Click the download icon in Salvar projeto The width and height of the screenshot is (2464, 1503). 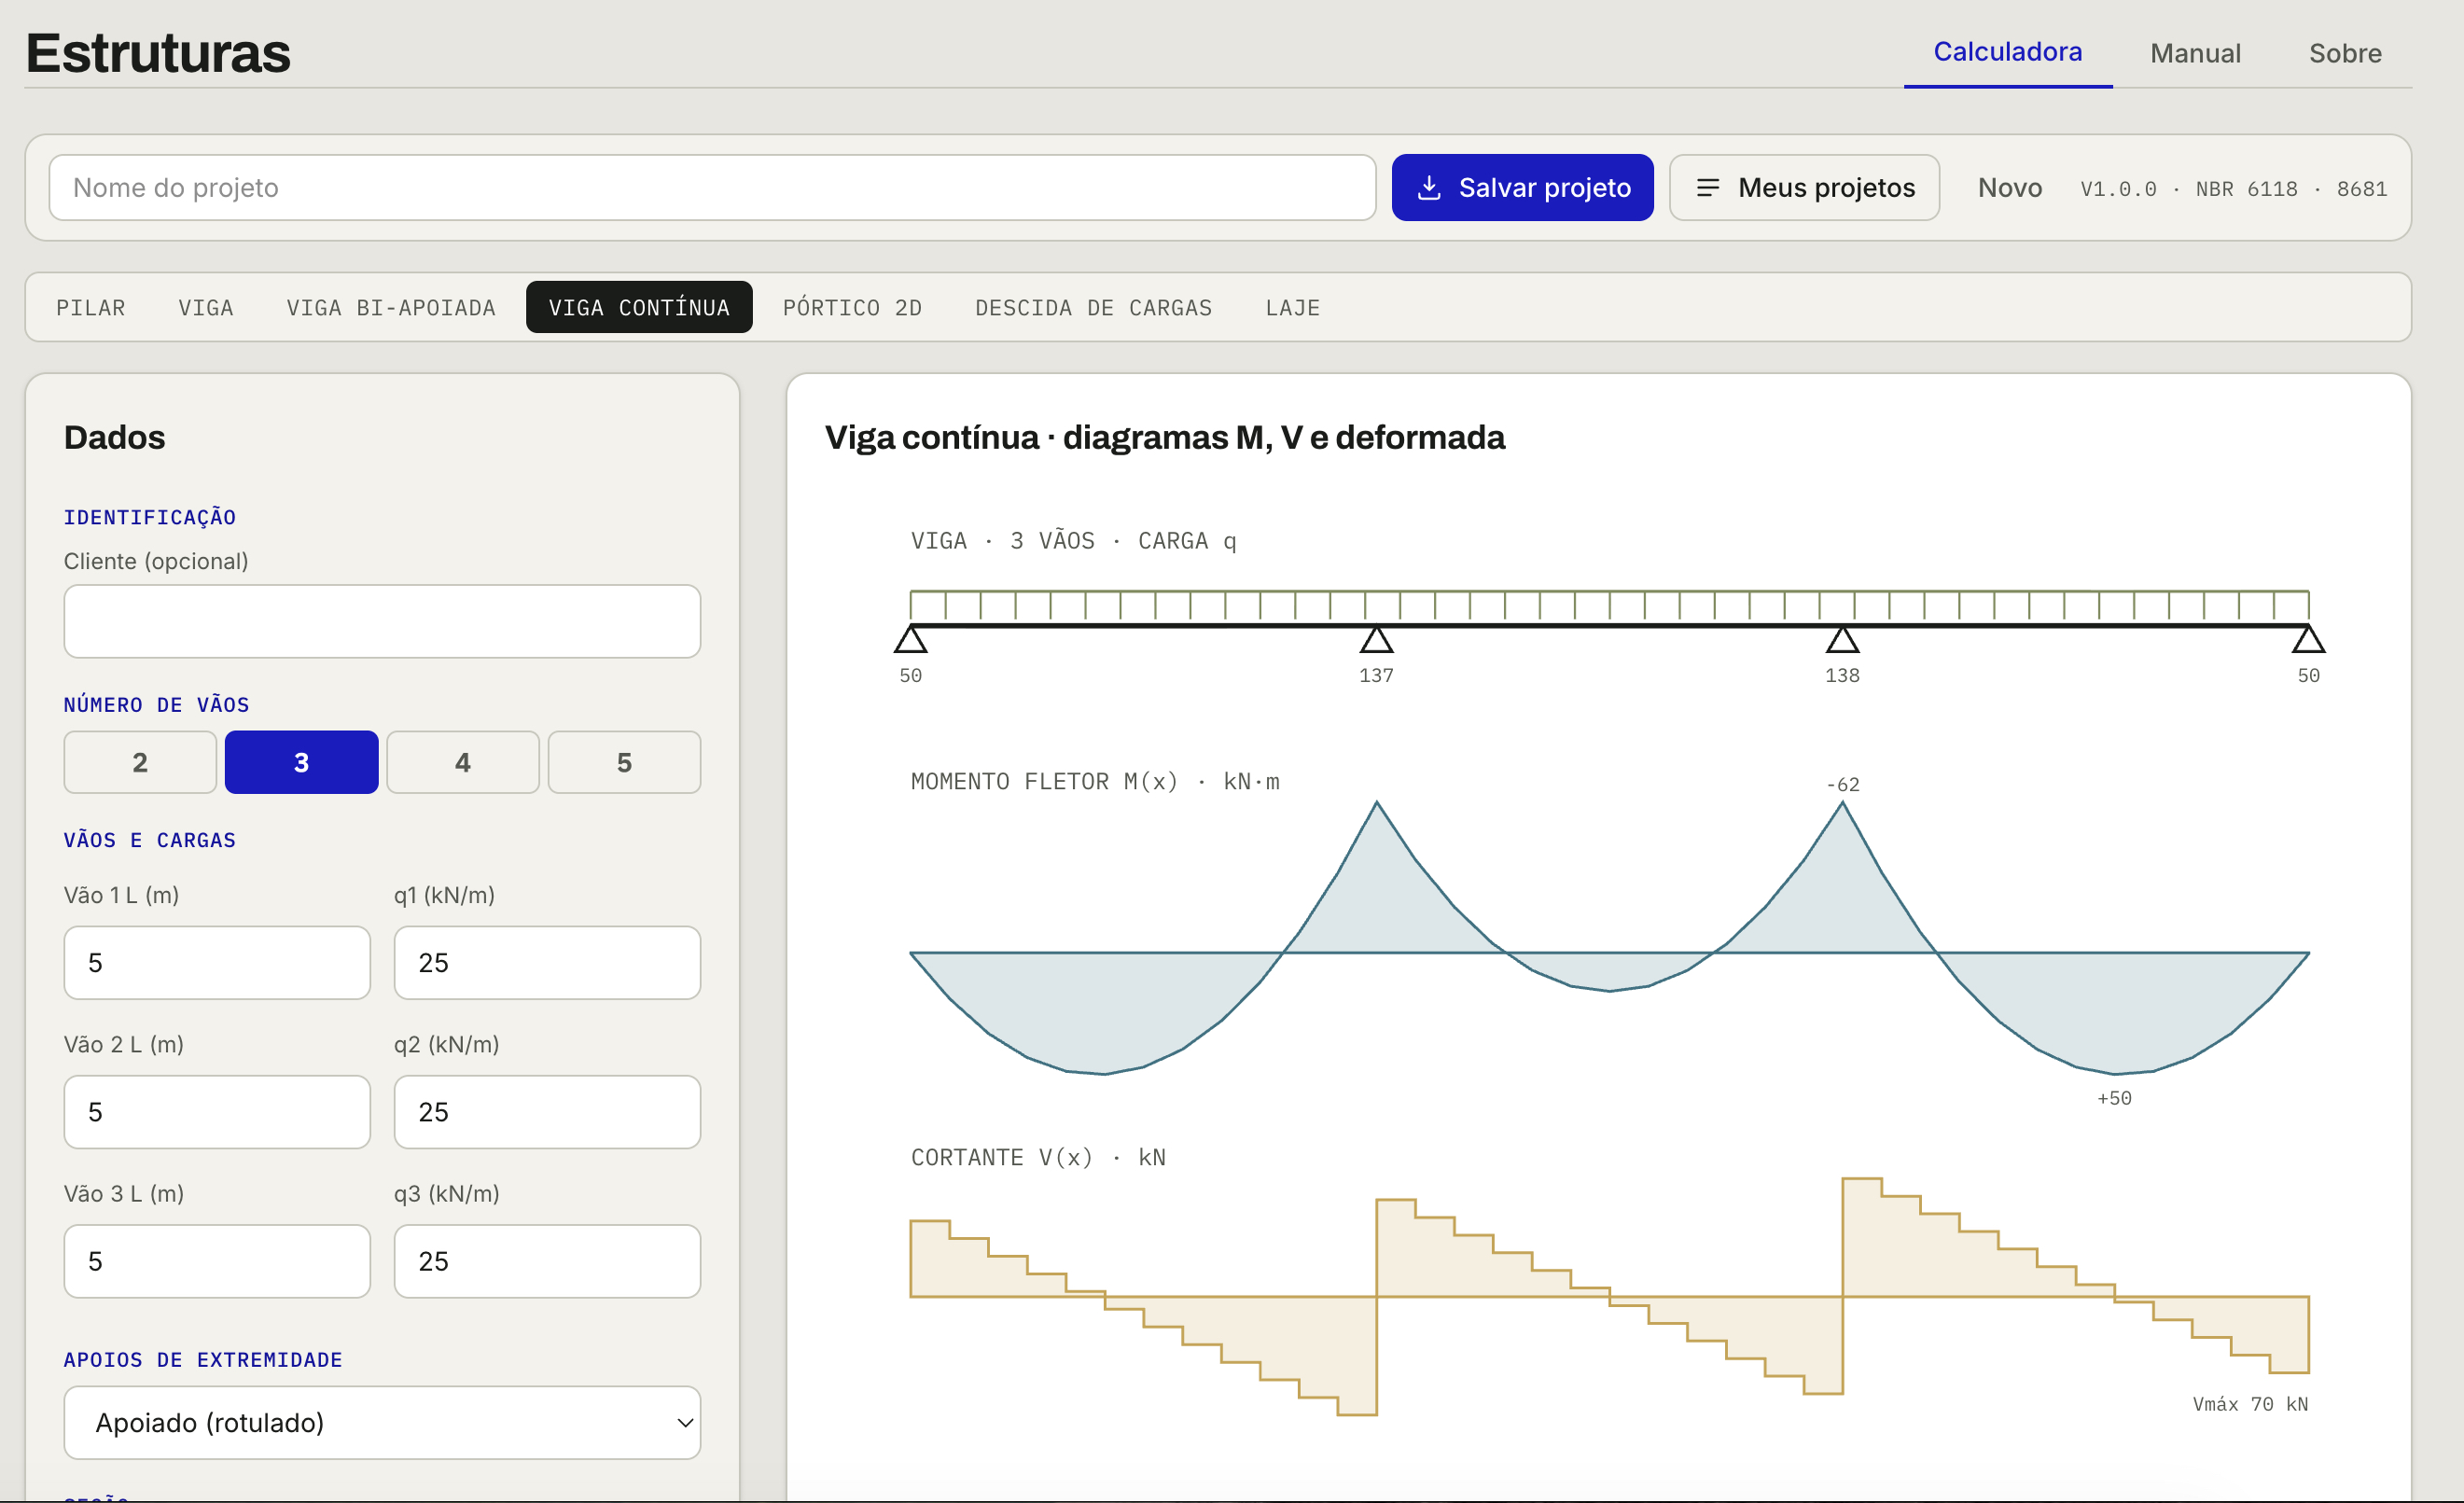[x=1429, y=188]
